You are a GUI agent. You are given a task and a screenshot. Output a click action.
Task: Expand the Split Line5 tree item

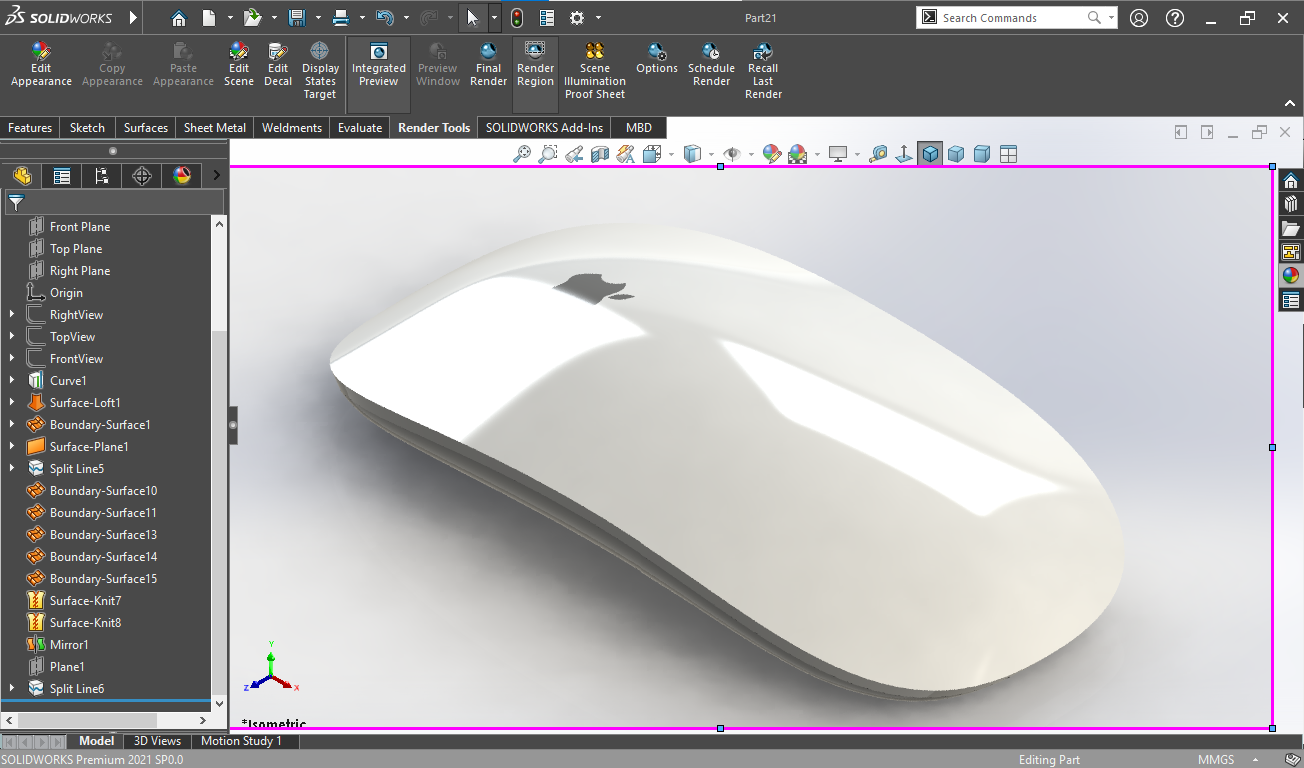tap(12, 469)
